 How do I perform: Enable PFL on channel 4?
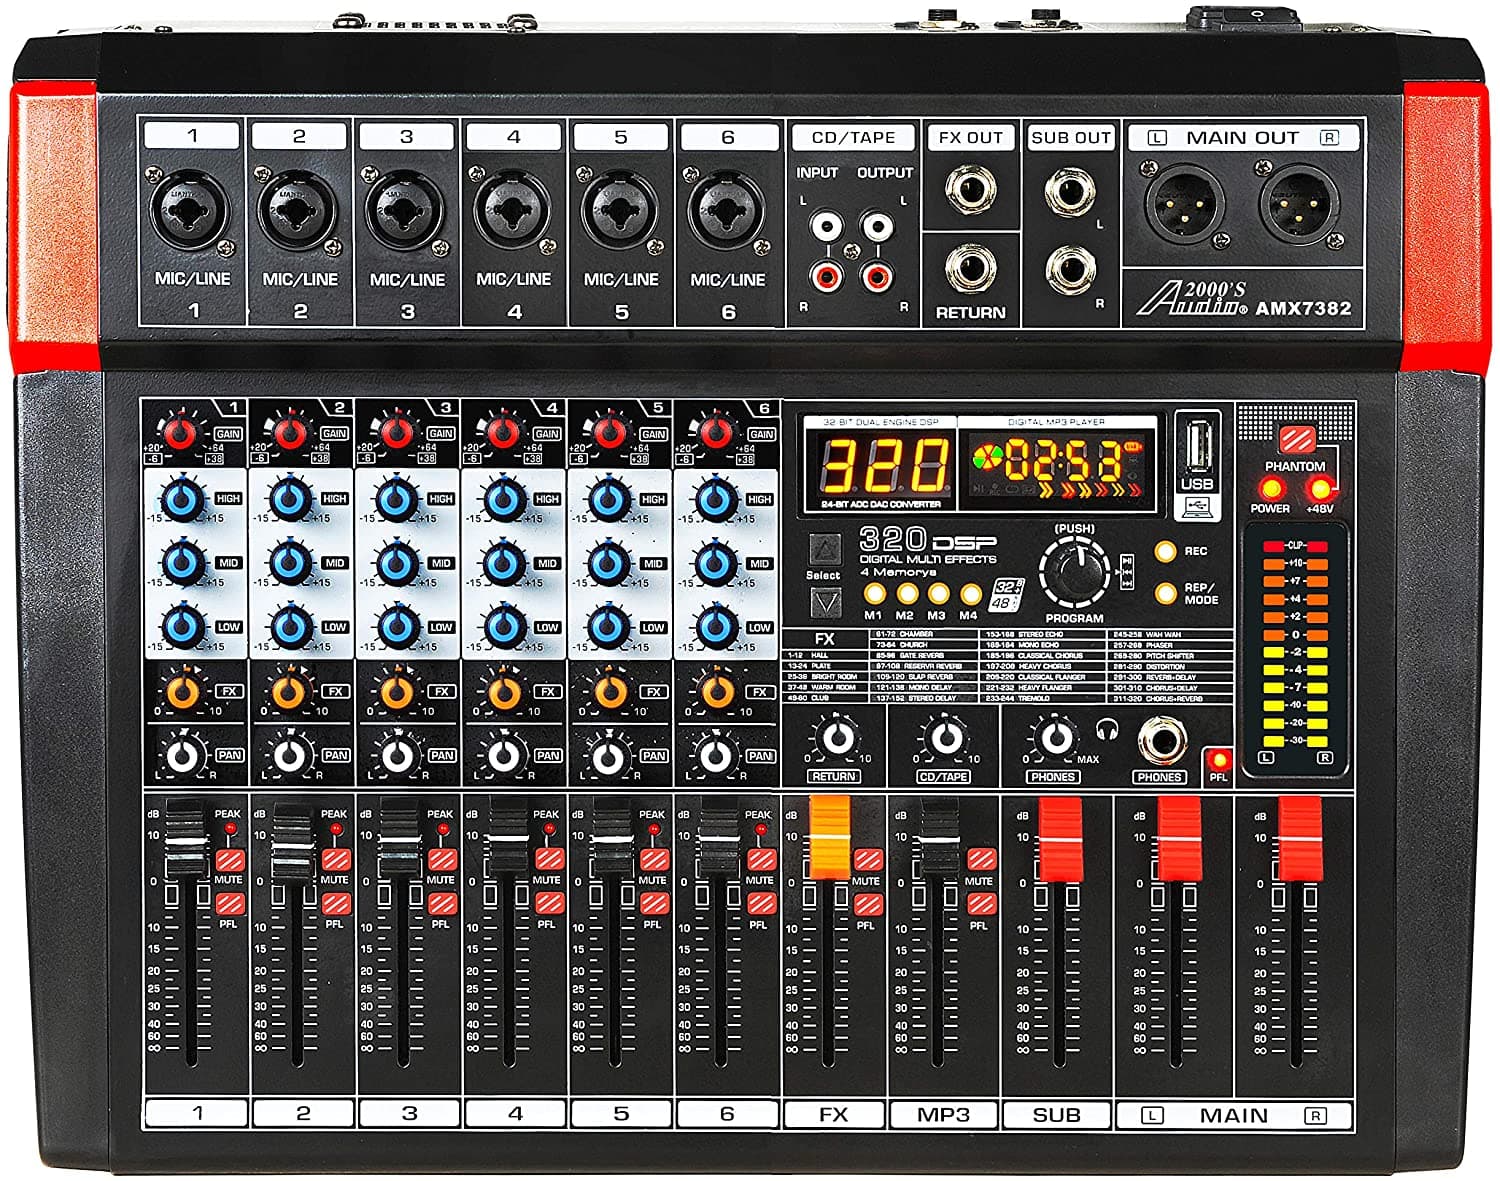[x=548, y=904]
